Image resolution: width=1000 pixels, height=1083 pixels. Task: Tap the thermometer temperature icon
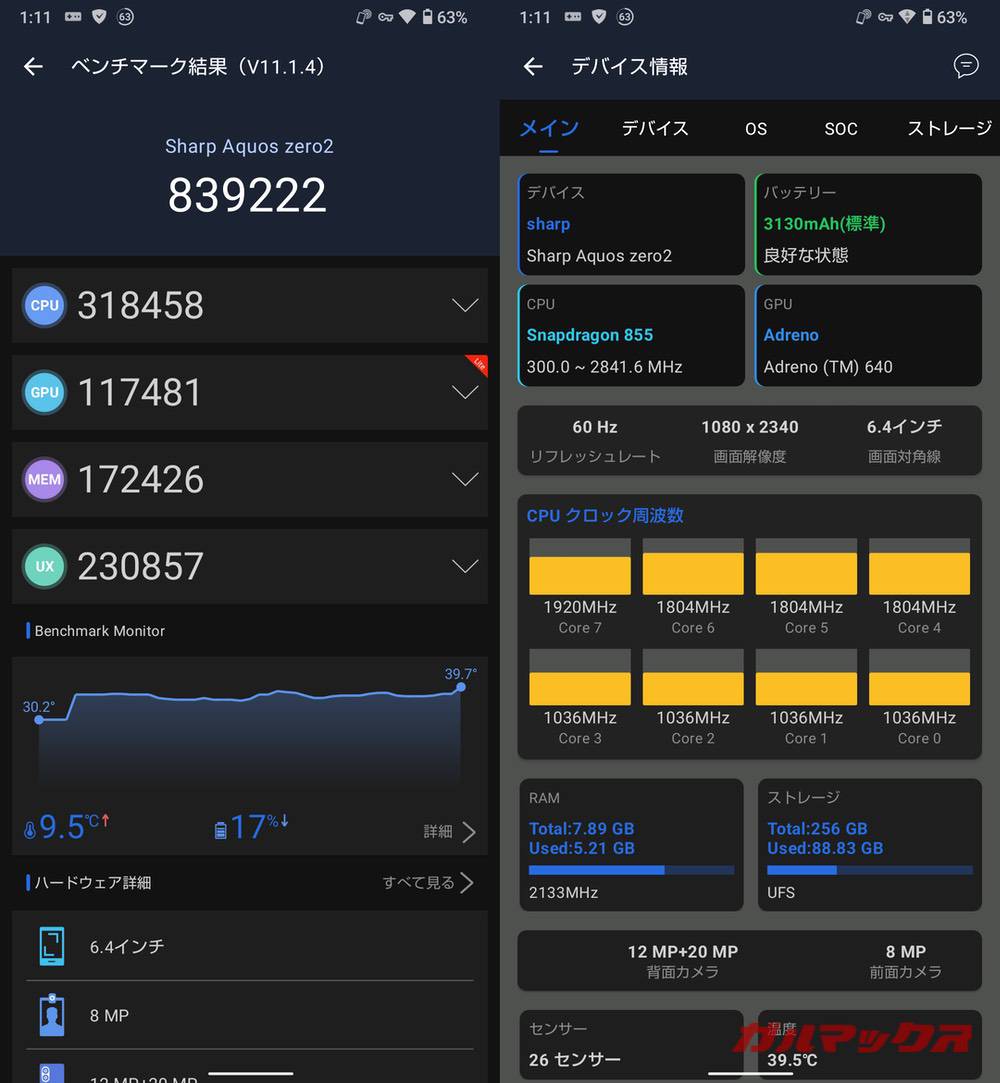tap(30, 830)
